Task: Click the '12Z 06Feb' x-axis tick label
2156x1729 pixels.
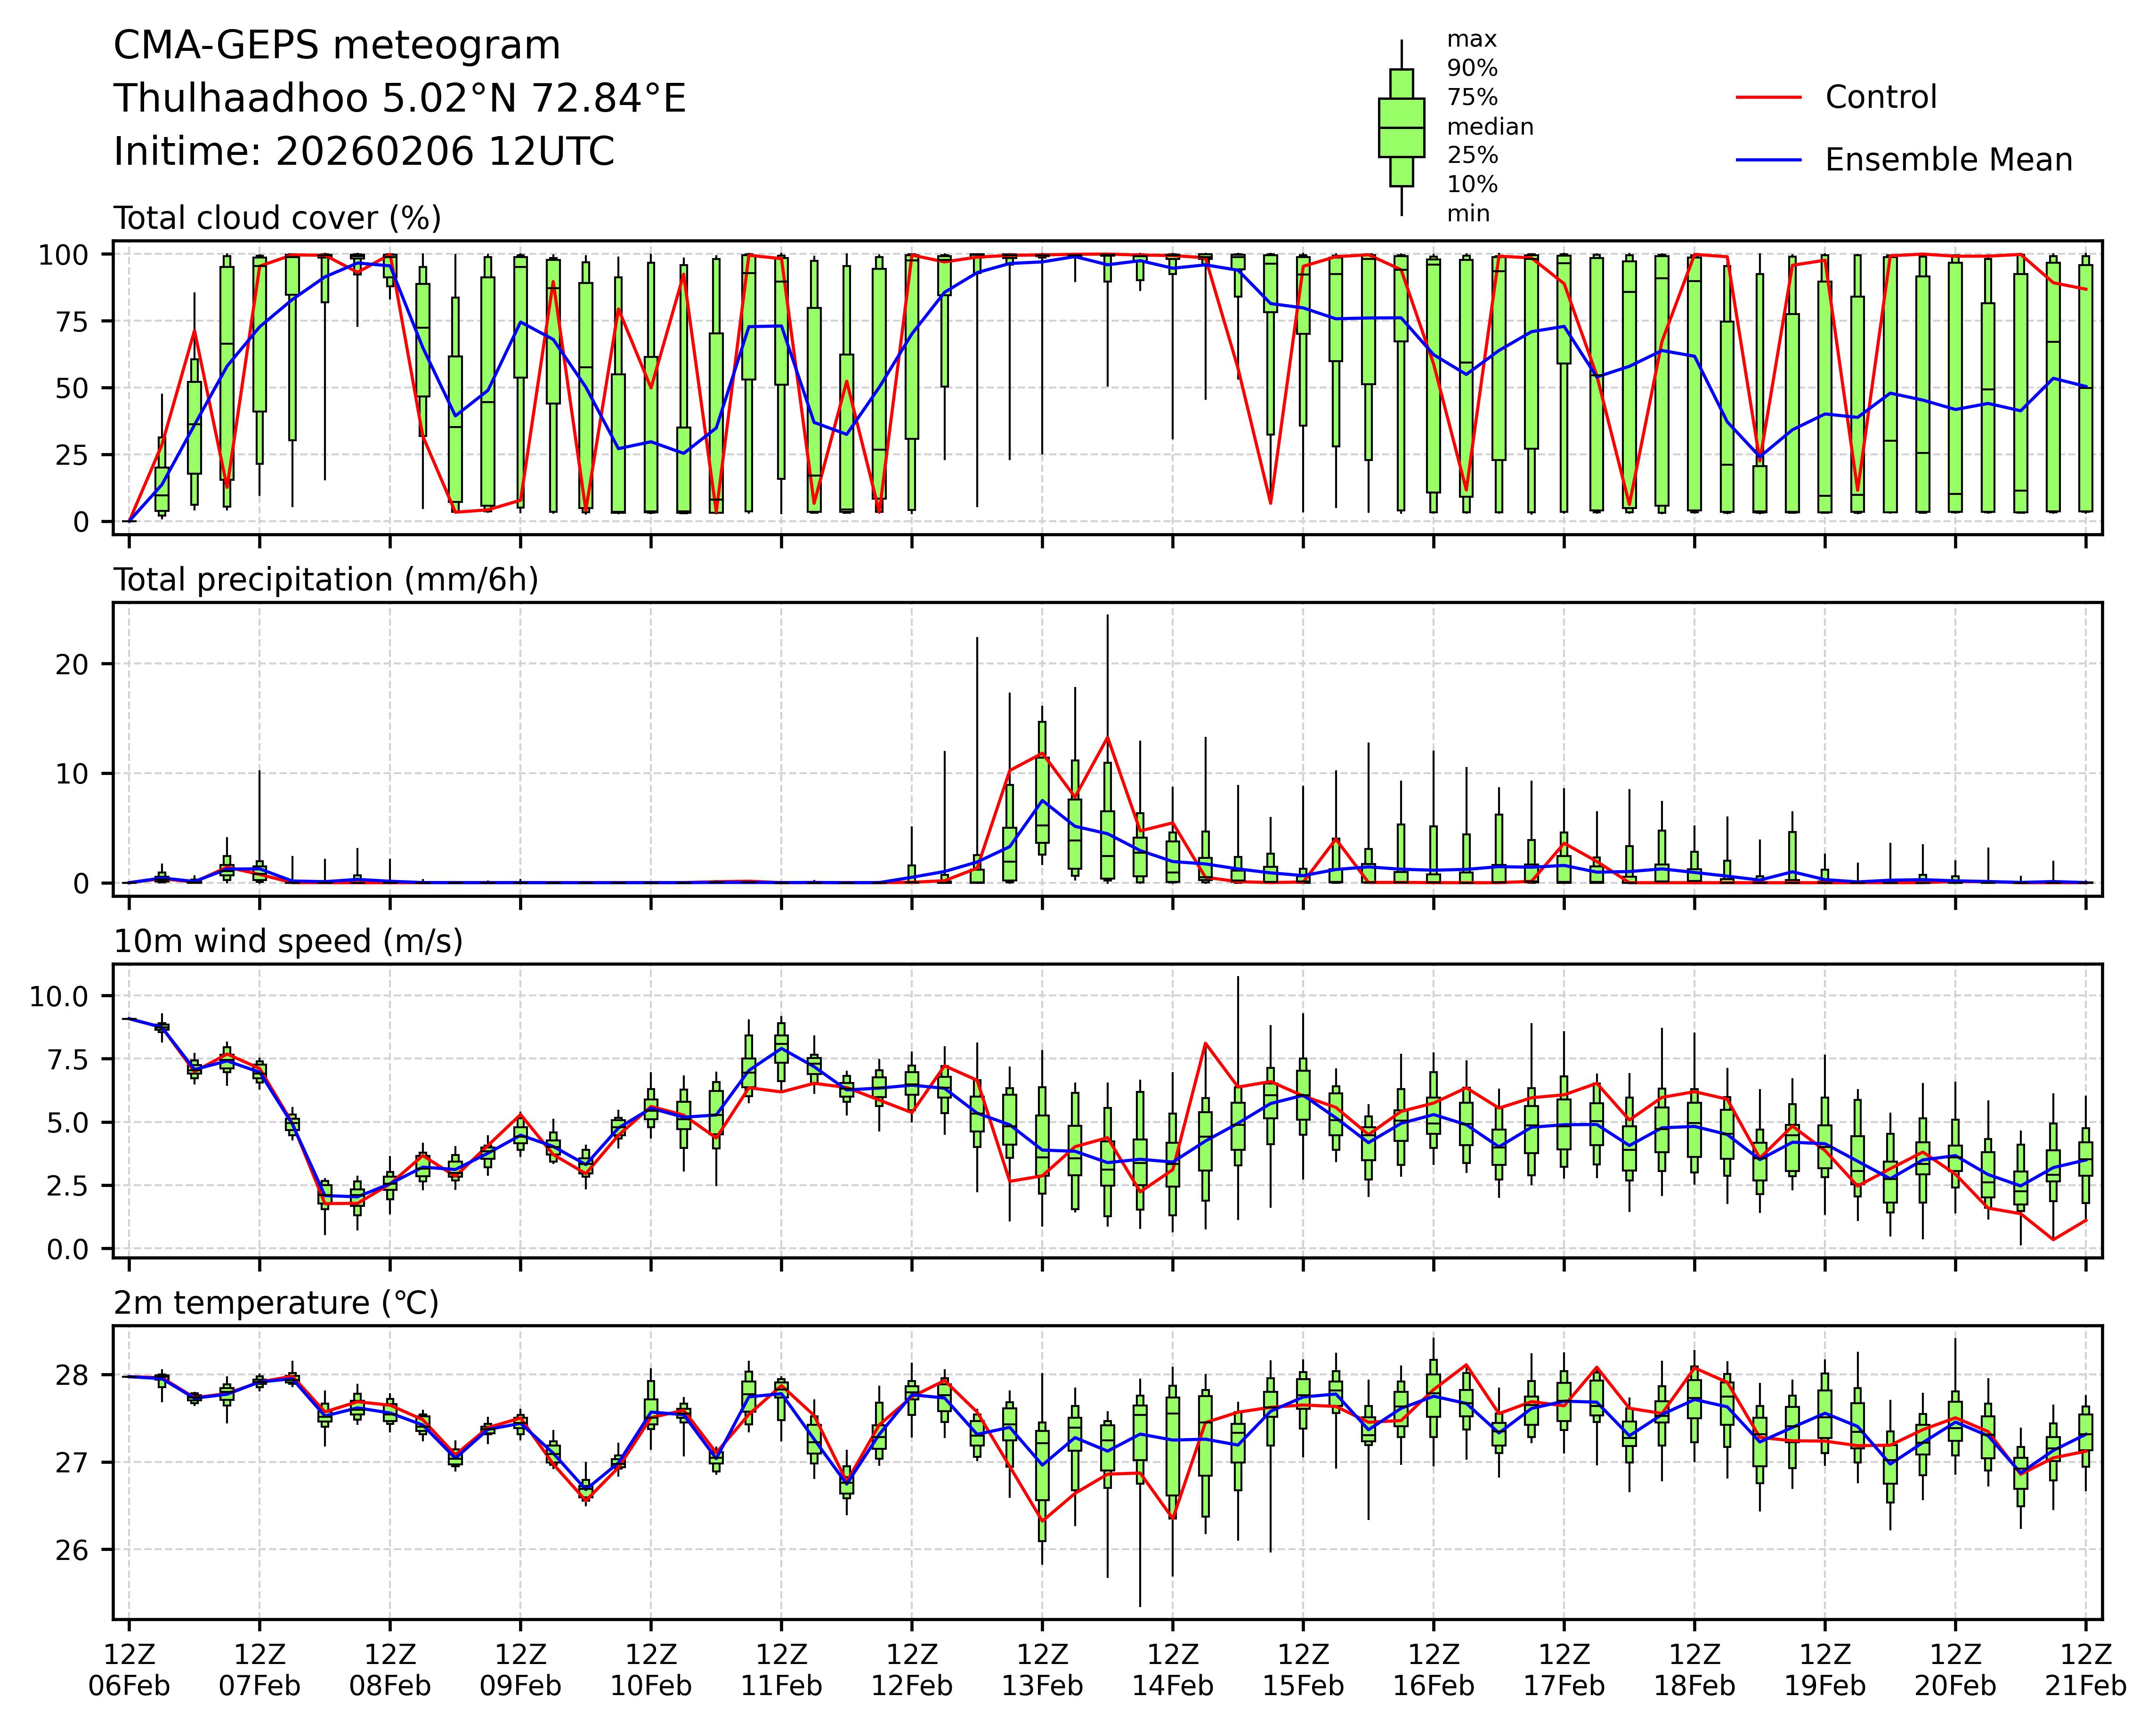Action: point(129,1669)
